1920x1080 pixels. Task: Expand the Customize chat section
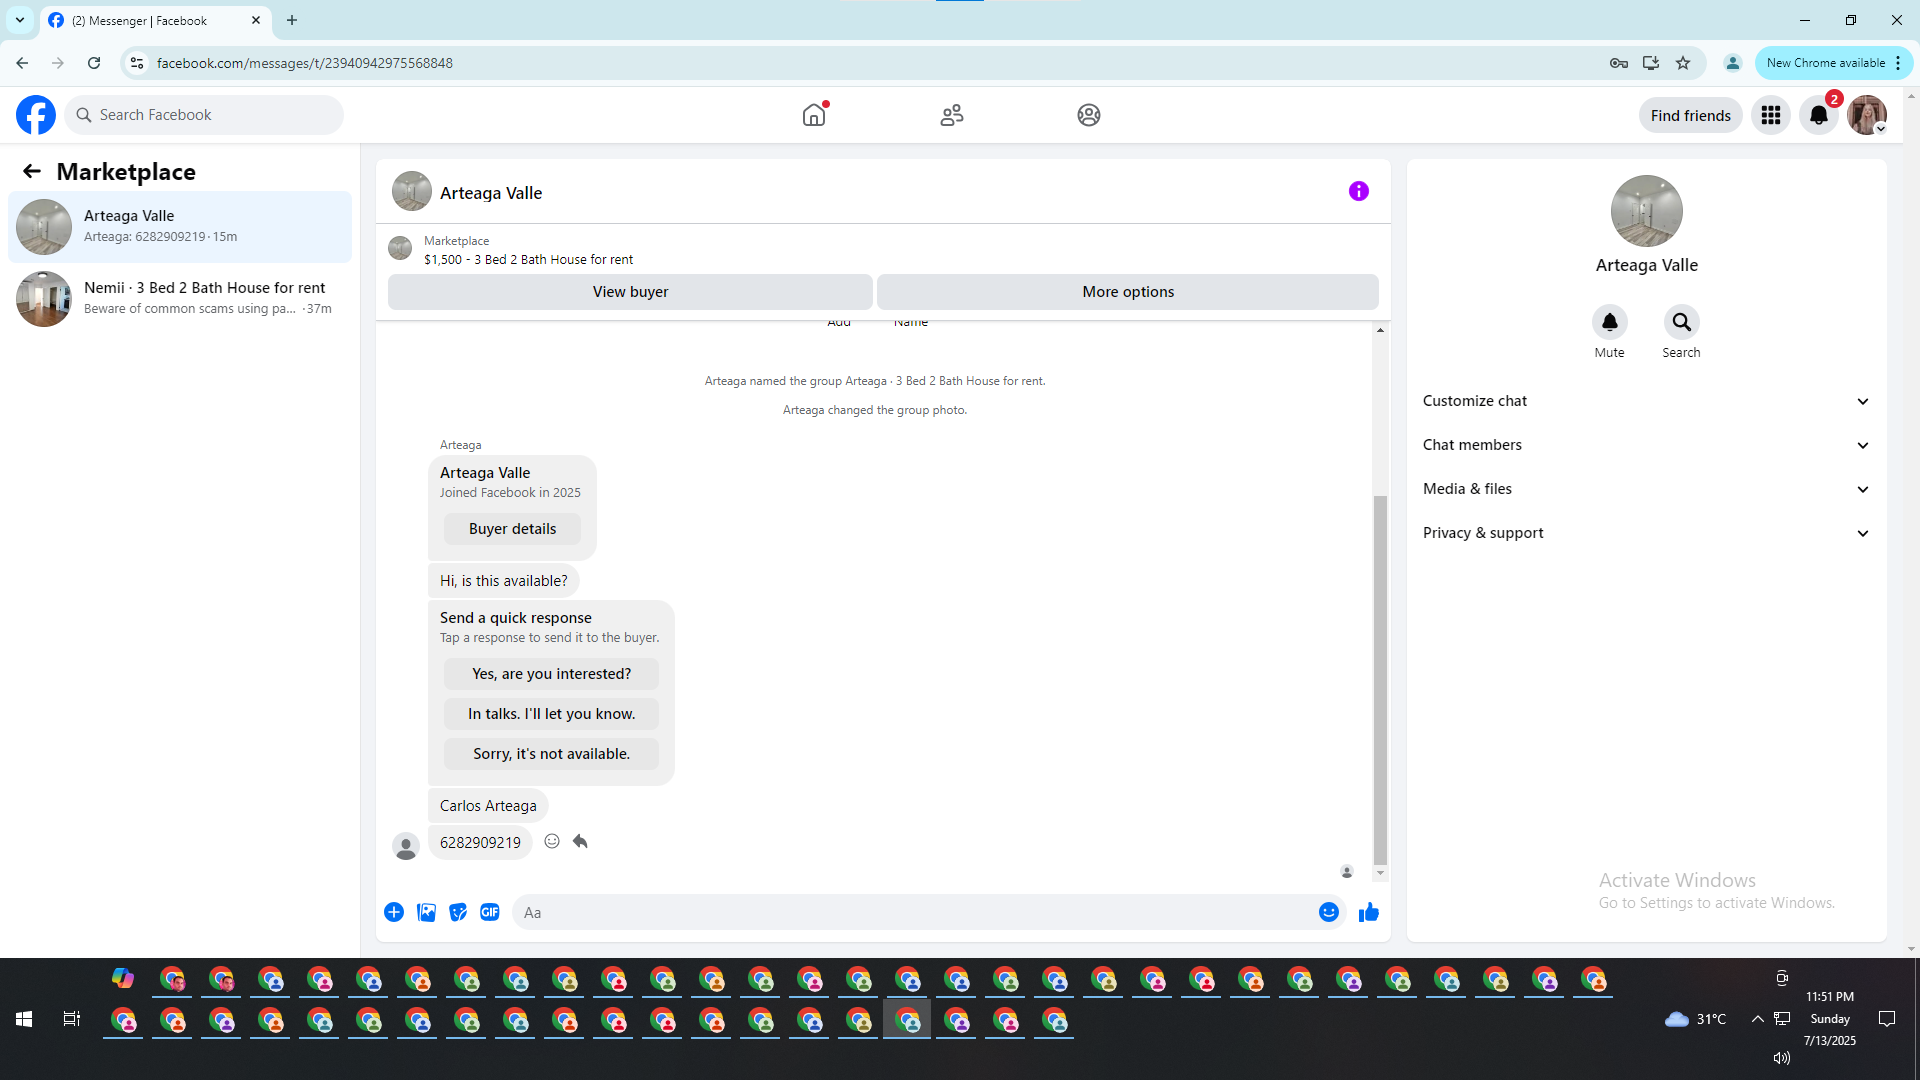(x=1646, y=401)
